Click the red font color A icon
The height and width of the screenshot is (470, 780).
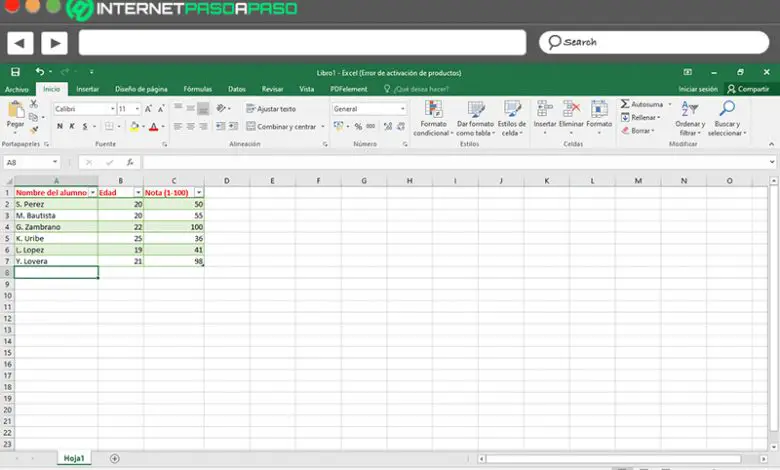tap(154, 126)
